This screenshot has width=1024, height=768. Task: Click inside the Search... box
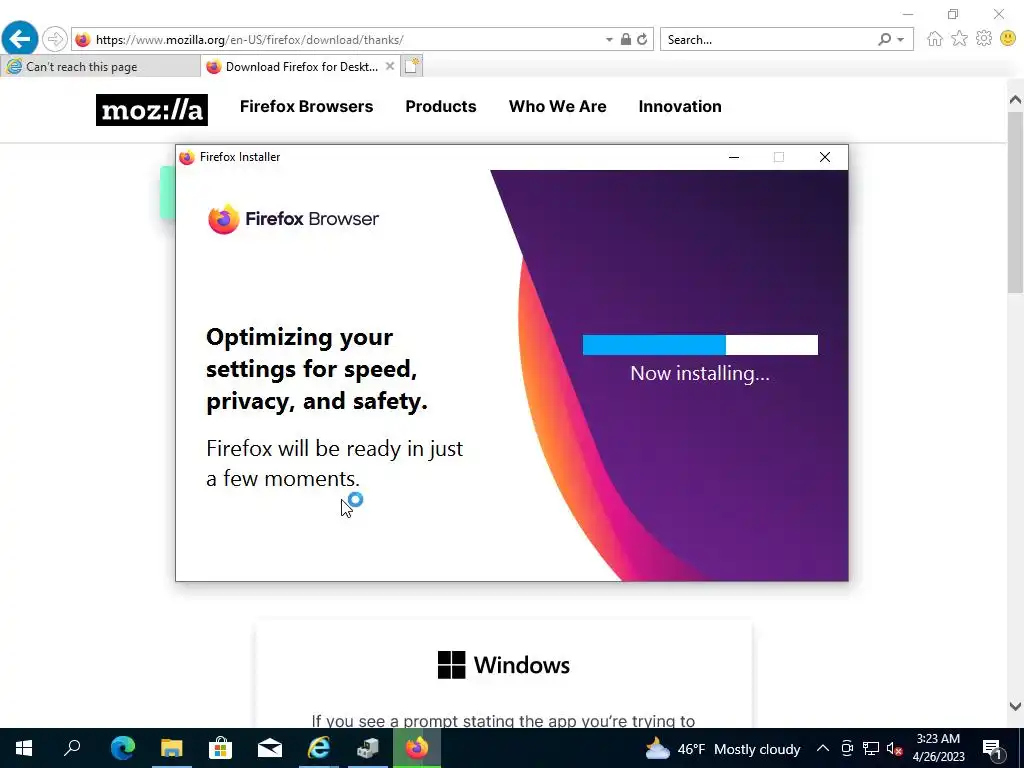pos(769,40)
